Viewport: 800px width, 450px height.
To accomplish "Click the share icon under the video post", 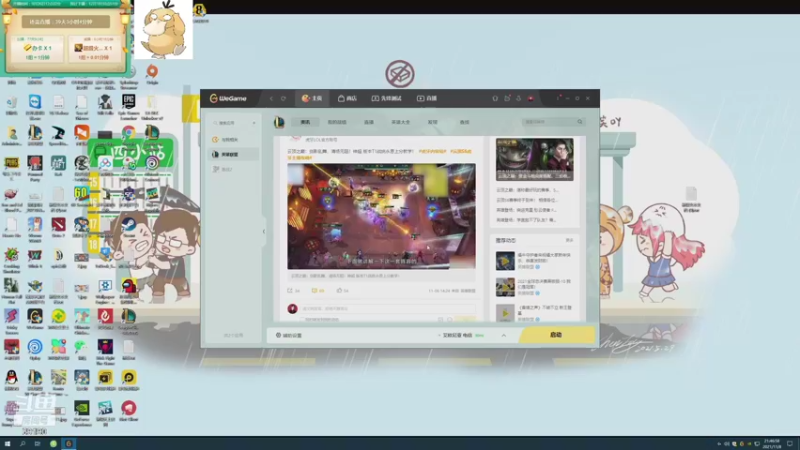I will tap(290, 290).
